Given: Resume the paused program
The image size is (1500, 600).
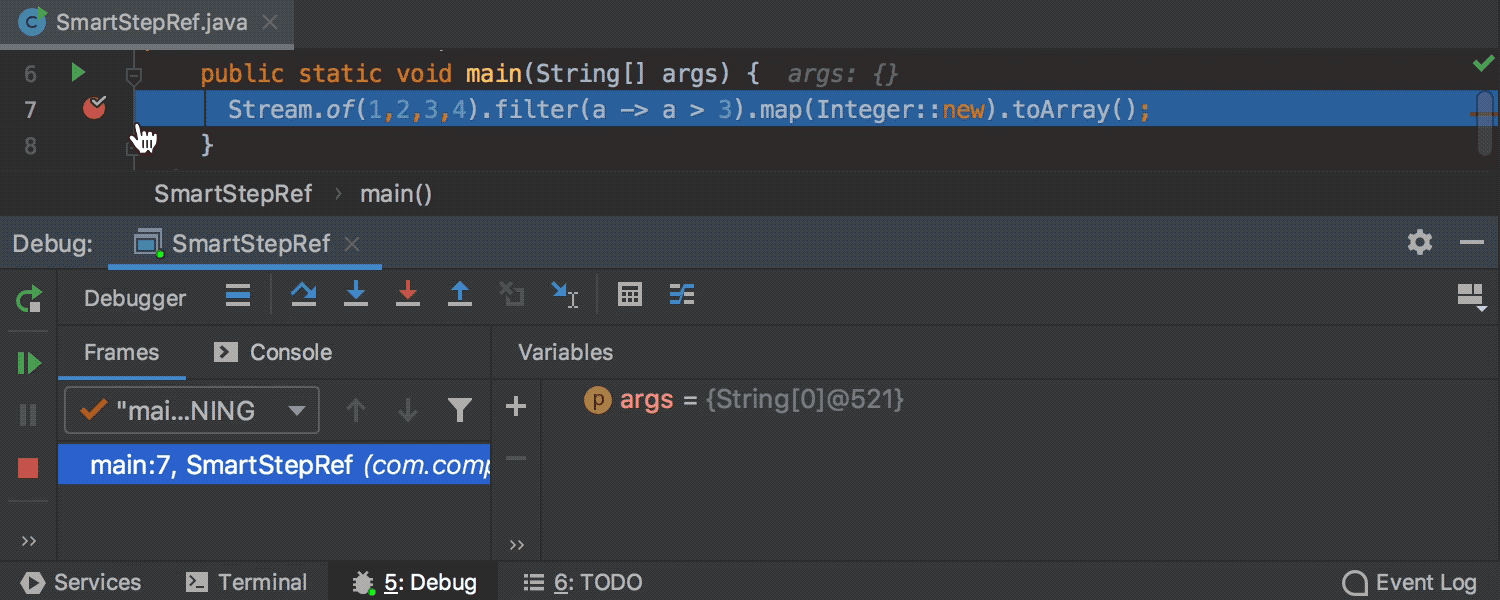Looking at the screenshot, I should pyautogui.click(x=27, y=362).
